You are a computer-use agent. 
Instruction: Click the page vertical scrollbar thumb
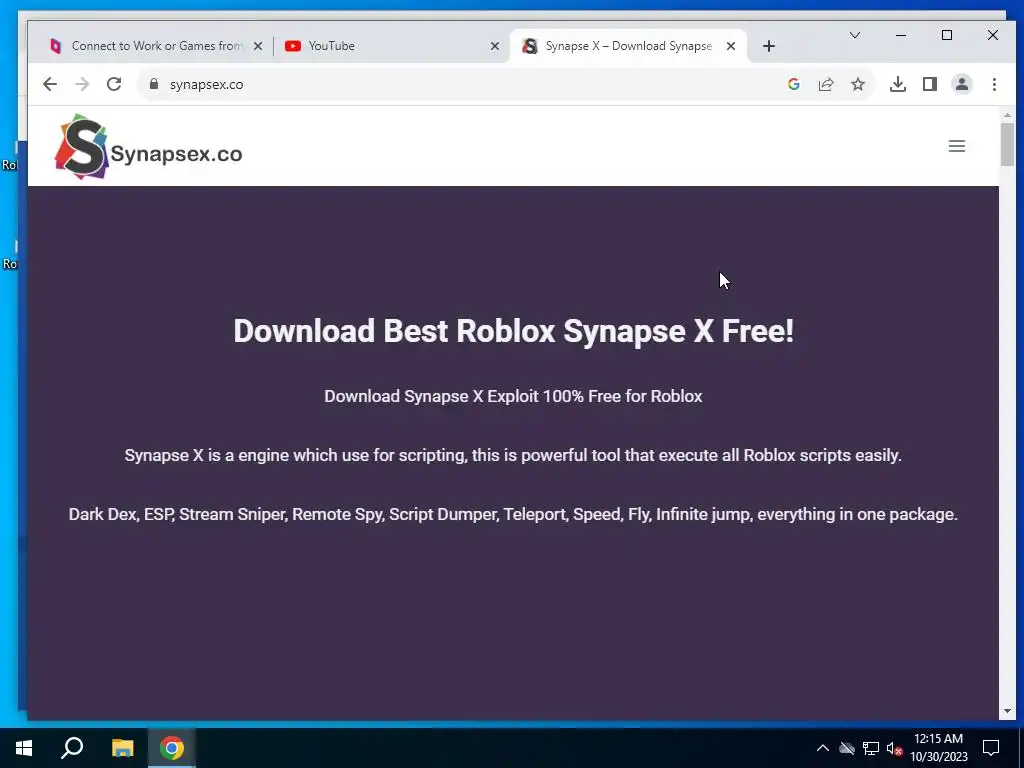(x=1007, y=144)
